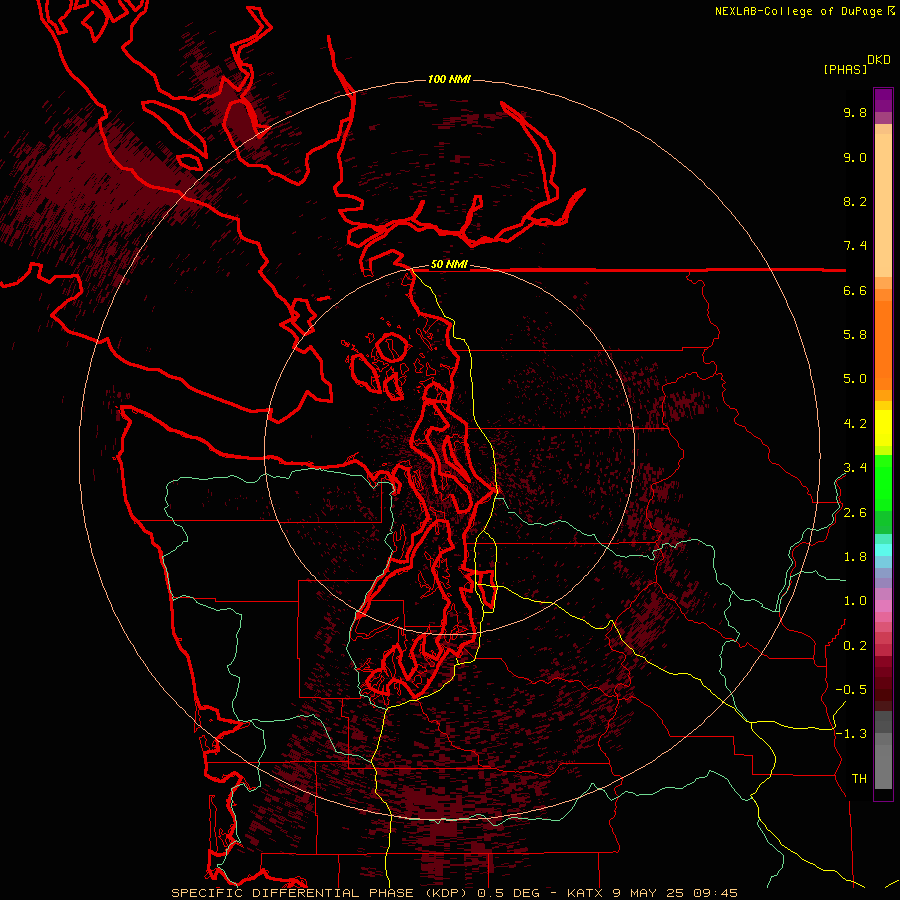
Task: Pick the 7.4 legend value
Action: 855,246
